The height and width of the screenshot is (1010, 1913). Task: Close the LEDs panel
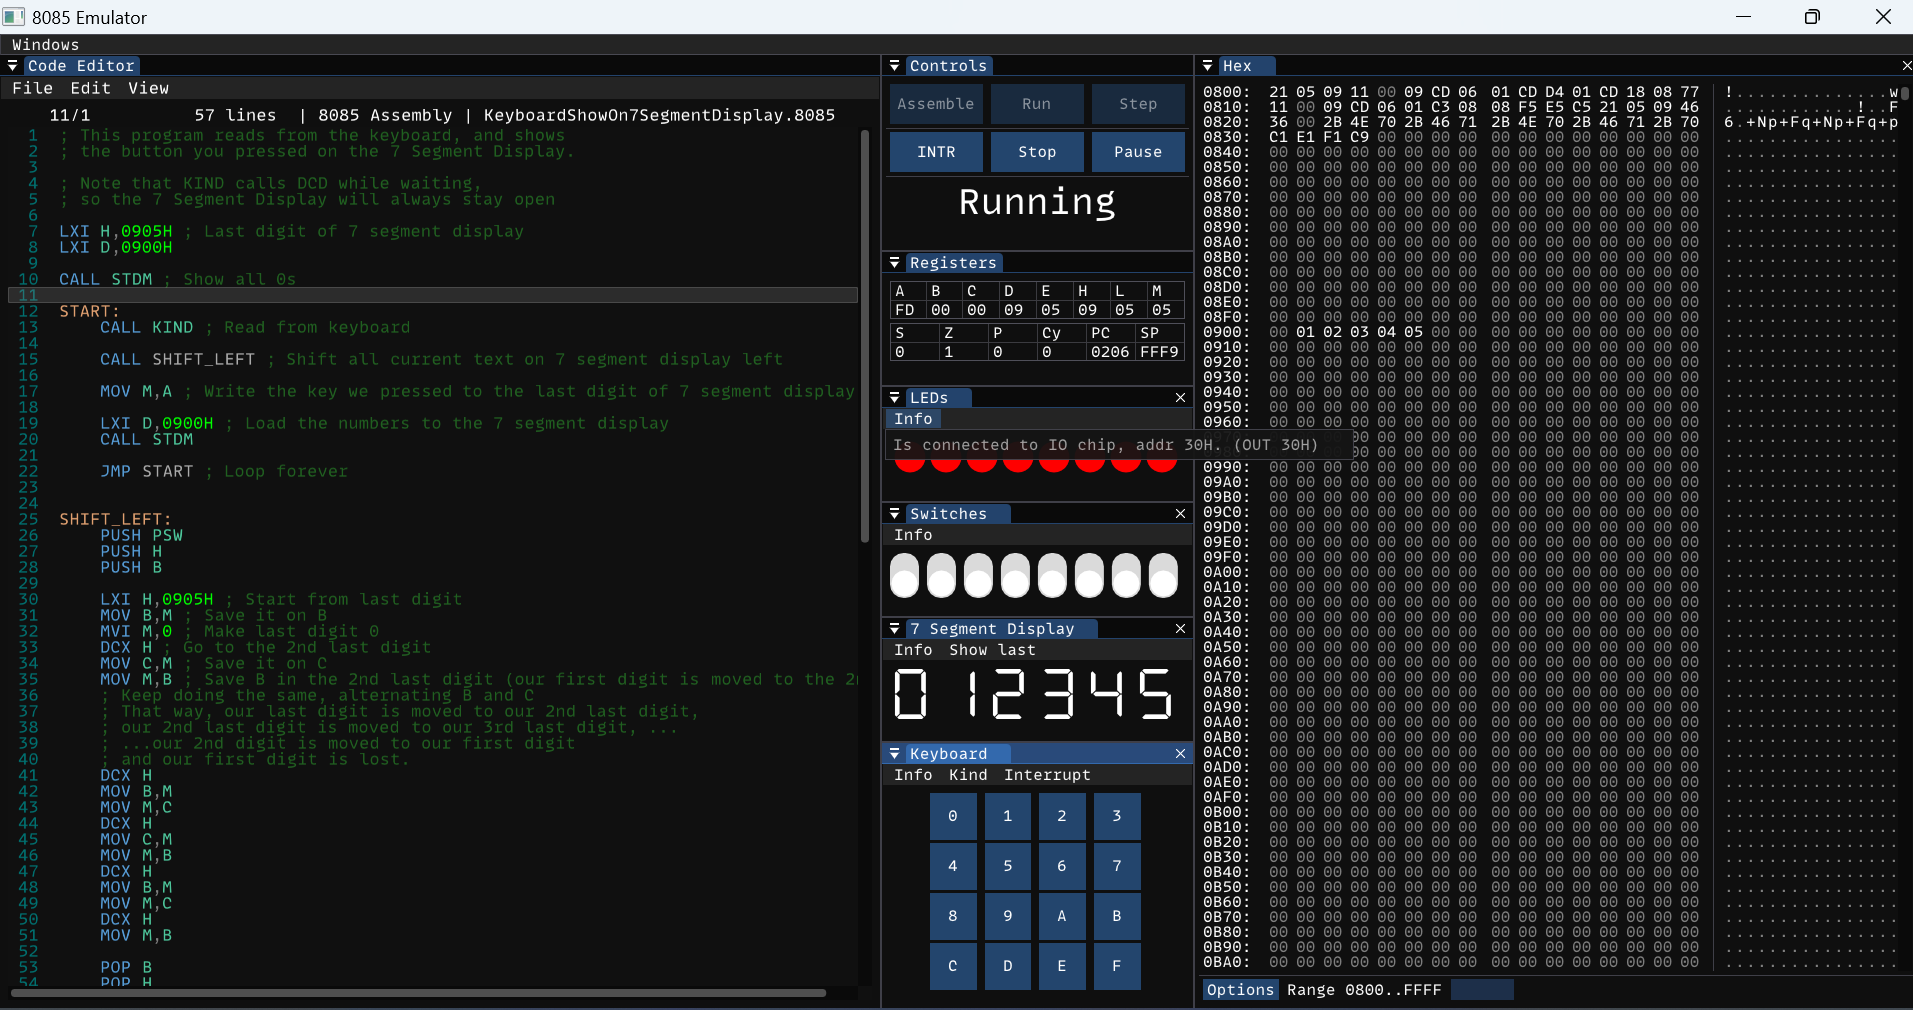[1180, 398]
